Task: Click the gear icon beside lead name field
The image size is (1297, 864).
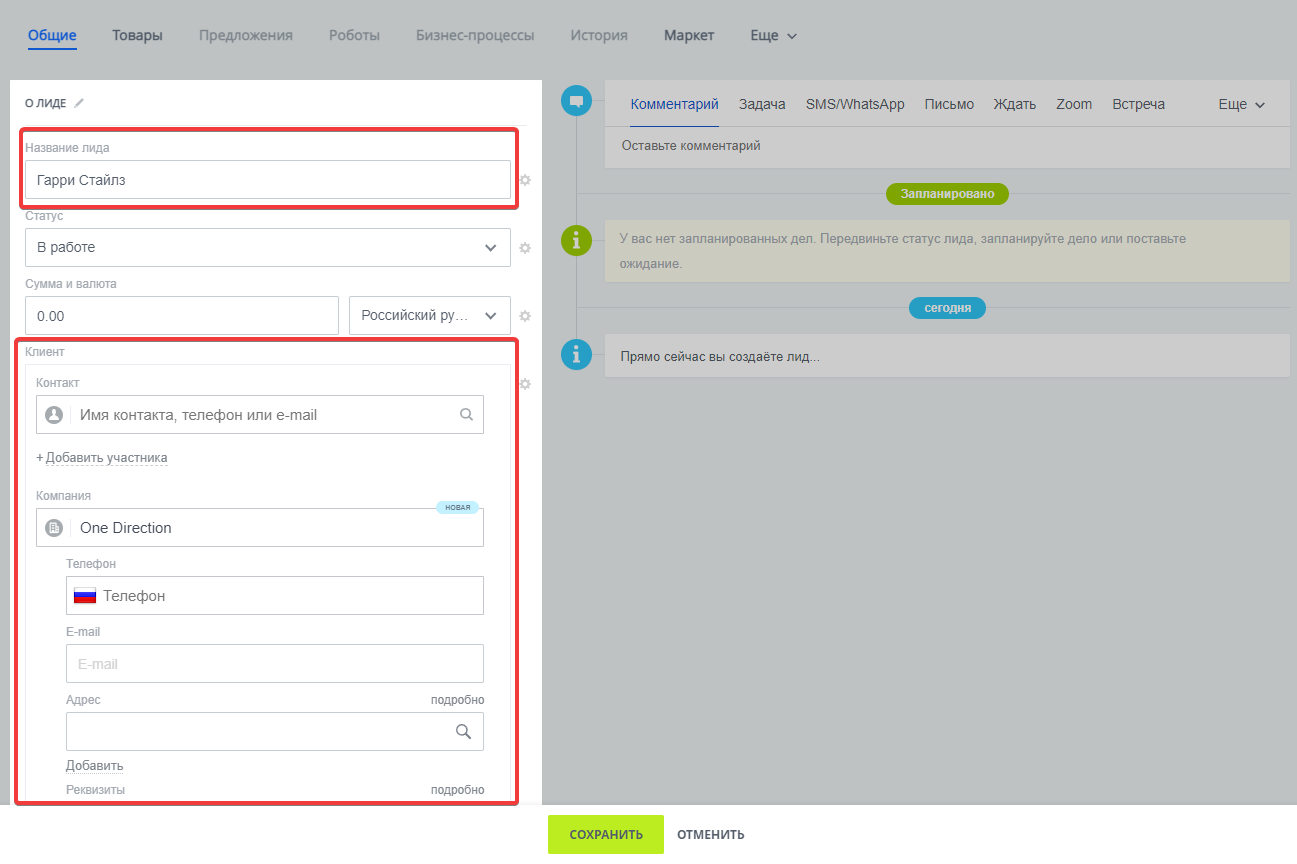Action: tap(525, 180)
